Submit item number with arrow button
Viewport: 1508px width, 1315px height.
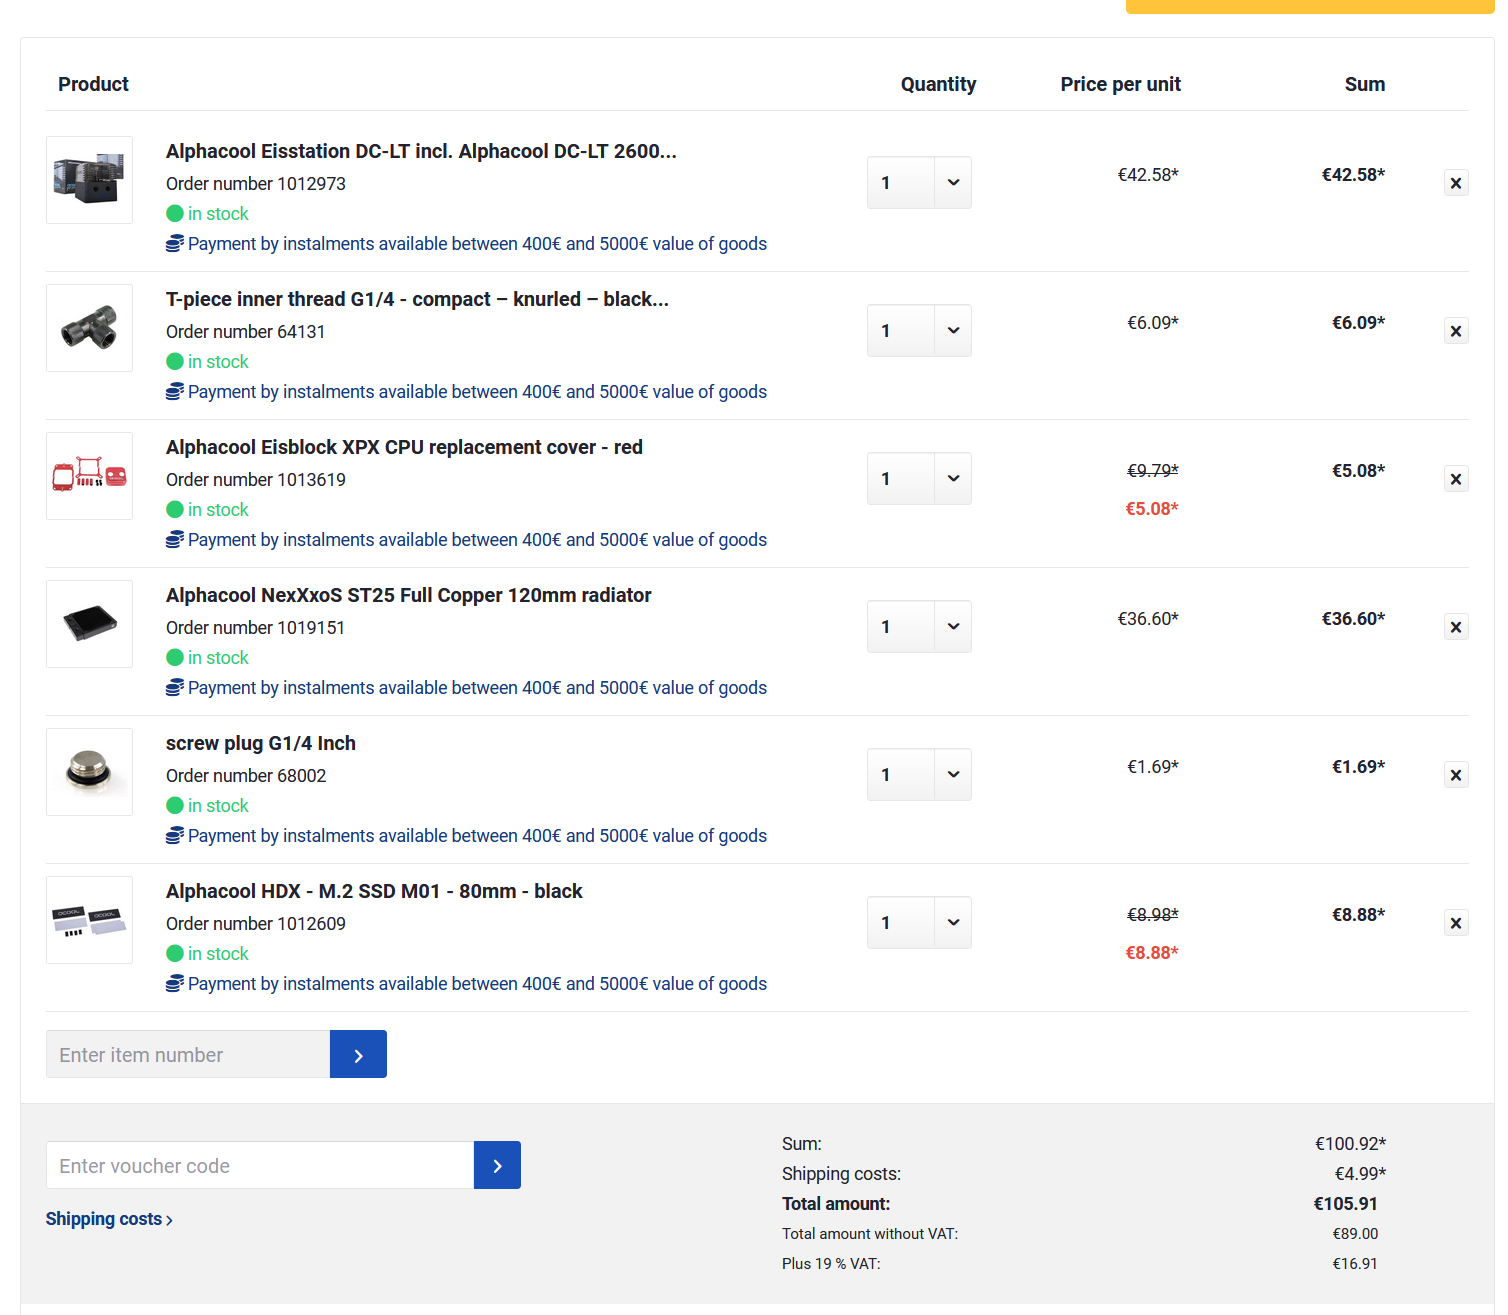[x=358, y=1054]
